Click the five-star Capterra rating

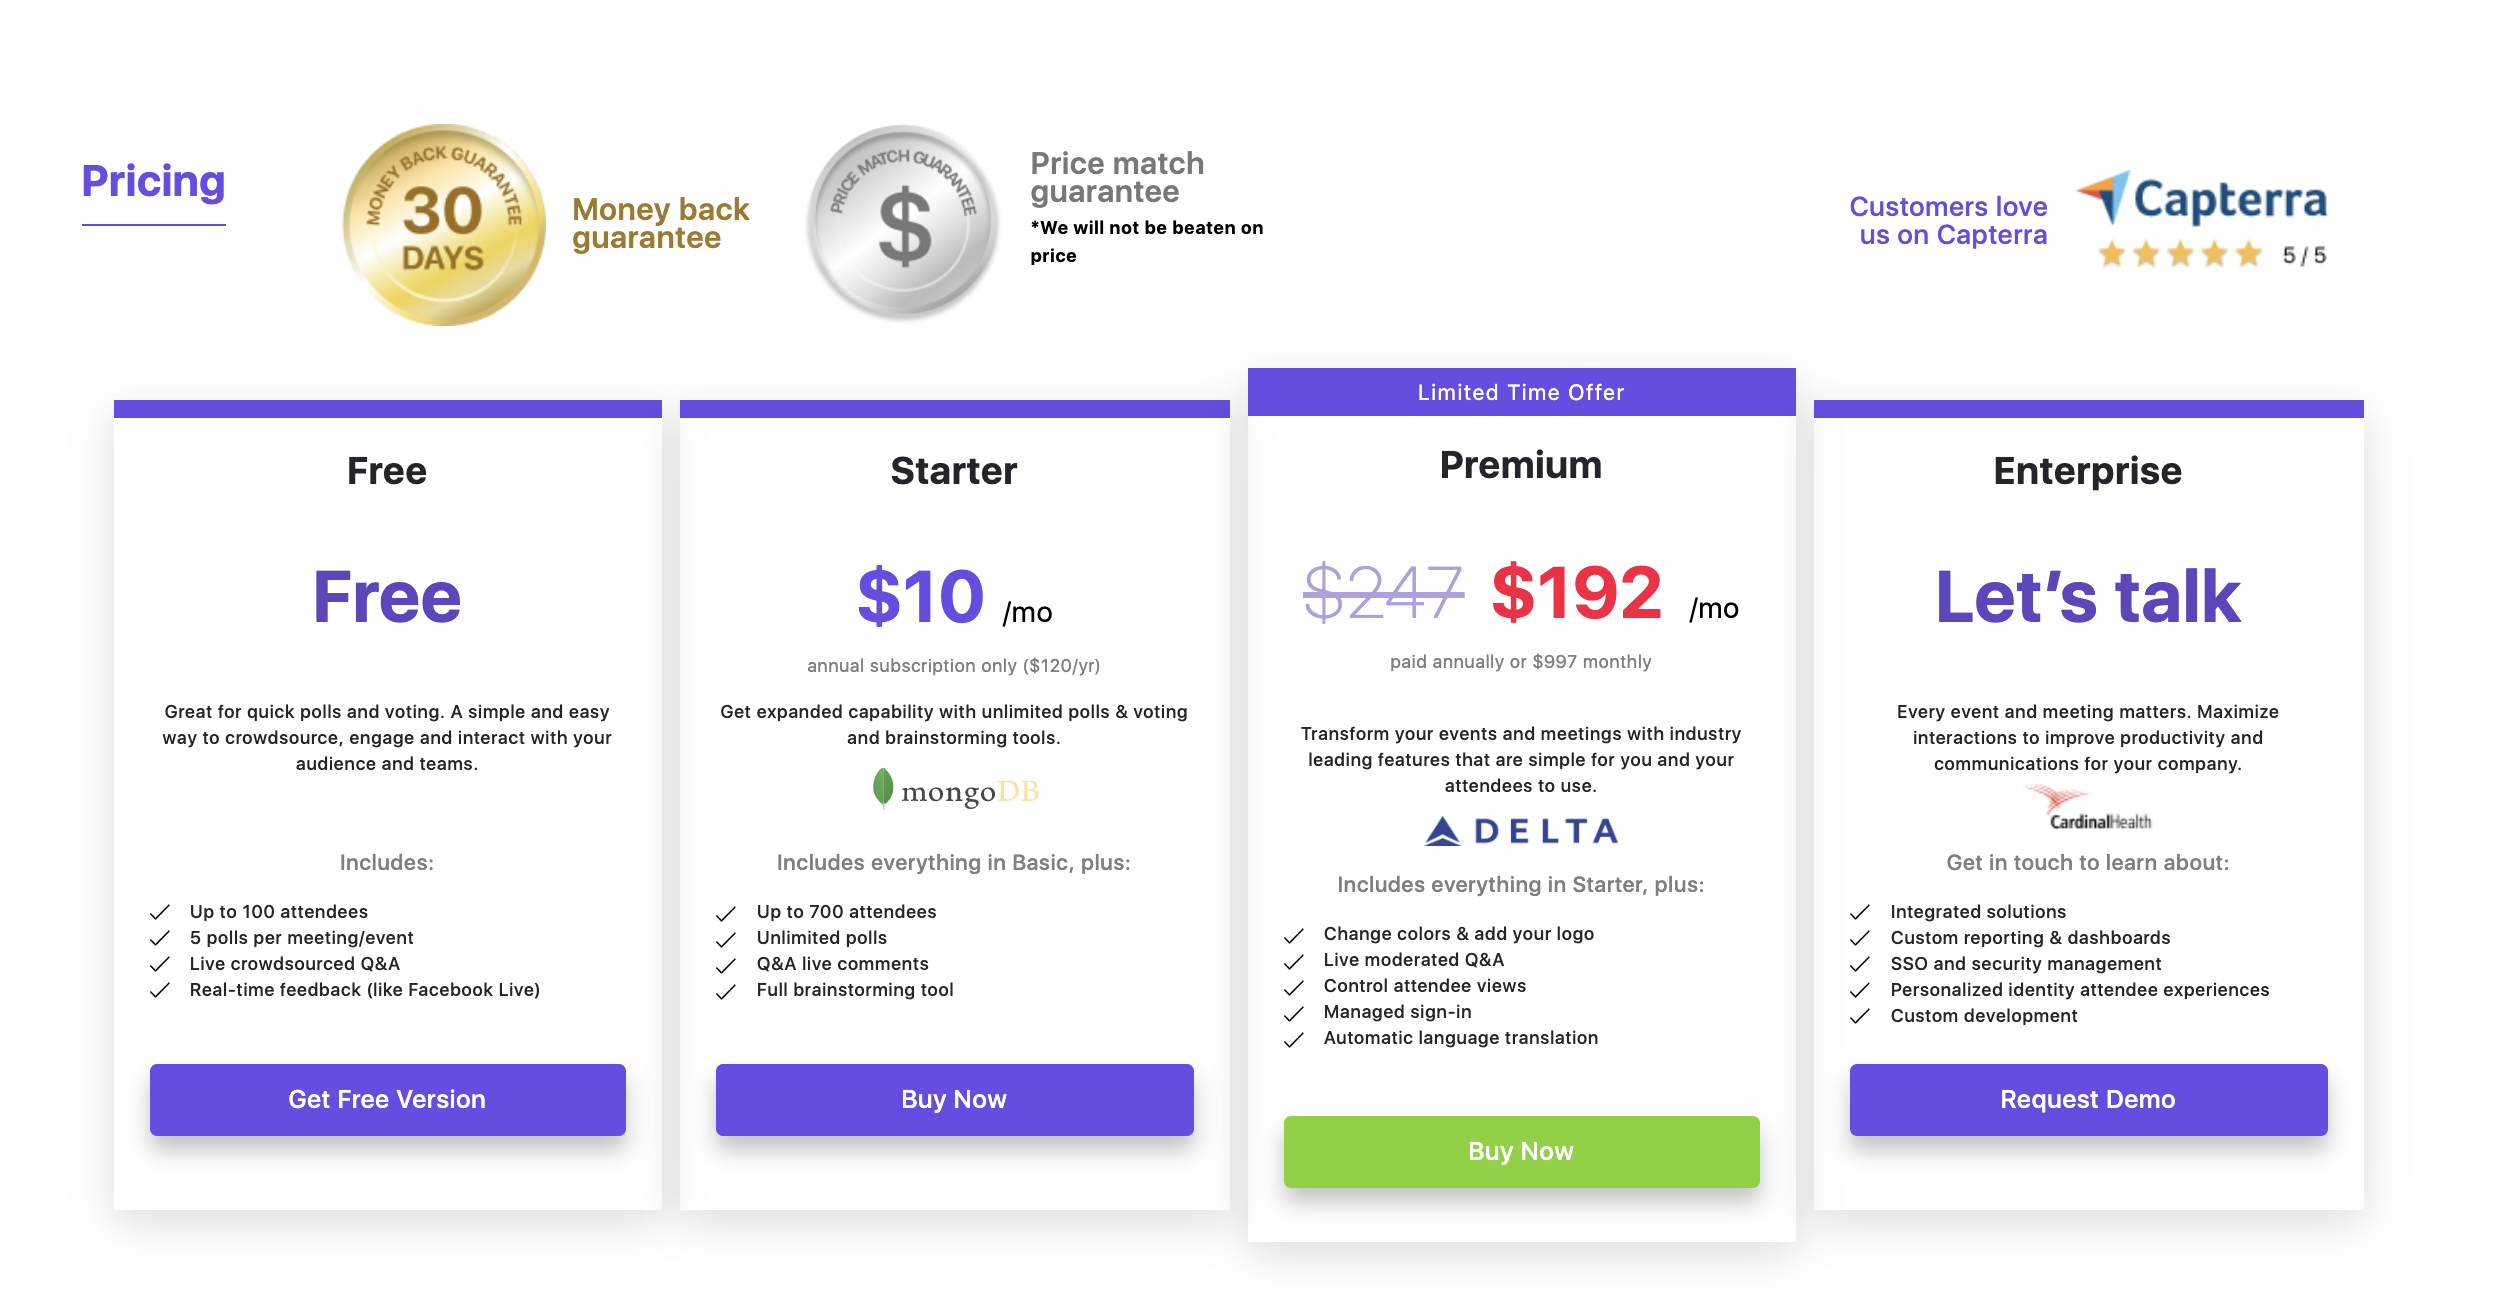point(2180,255)
